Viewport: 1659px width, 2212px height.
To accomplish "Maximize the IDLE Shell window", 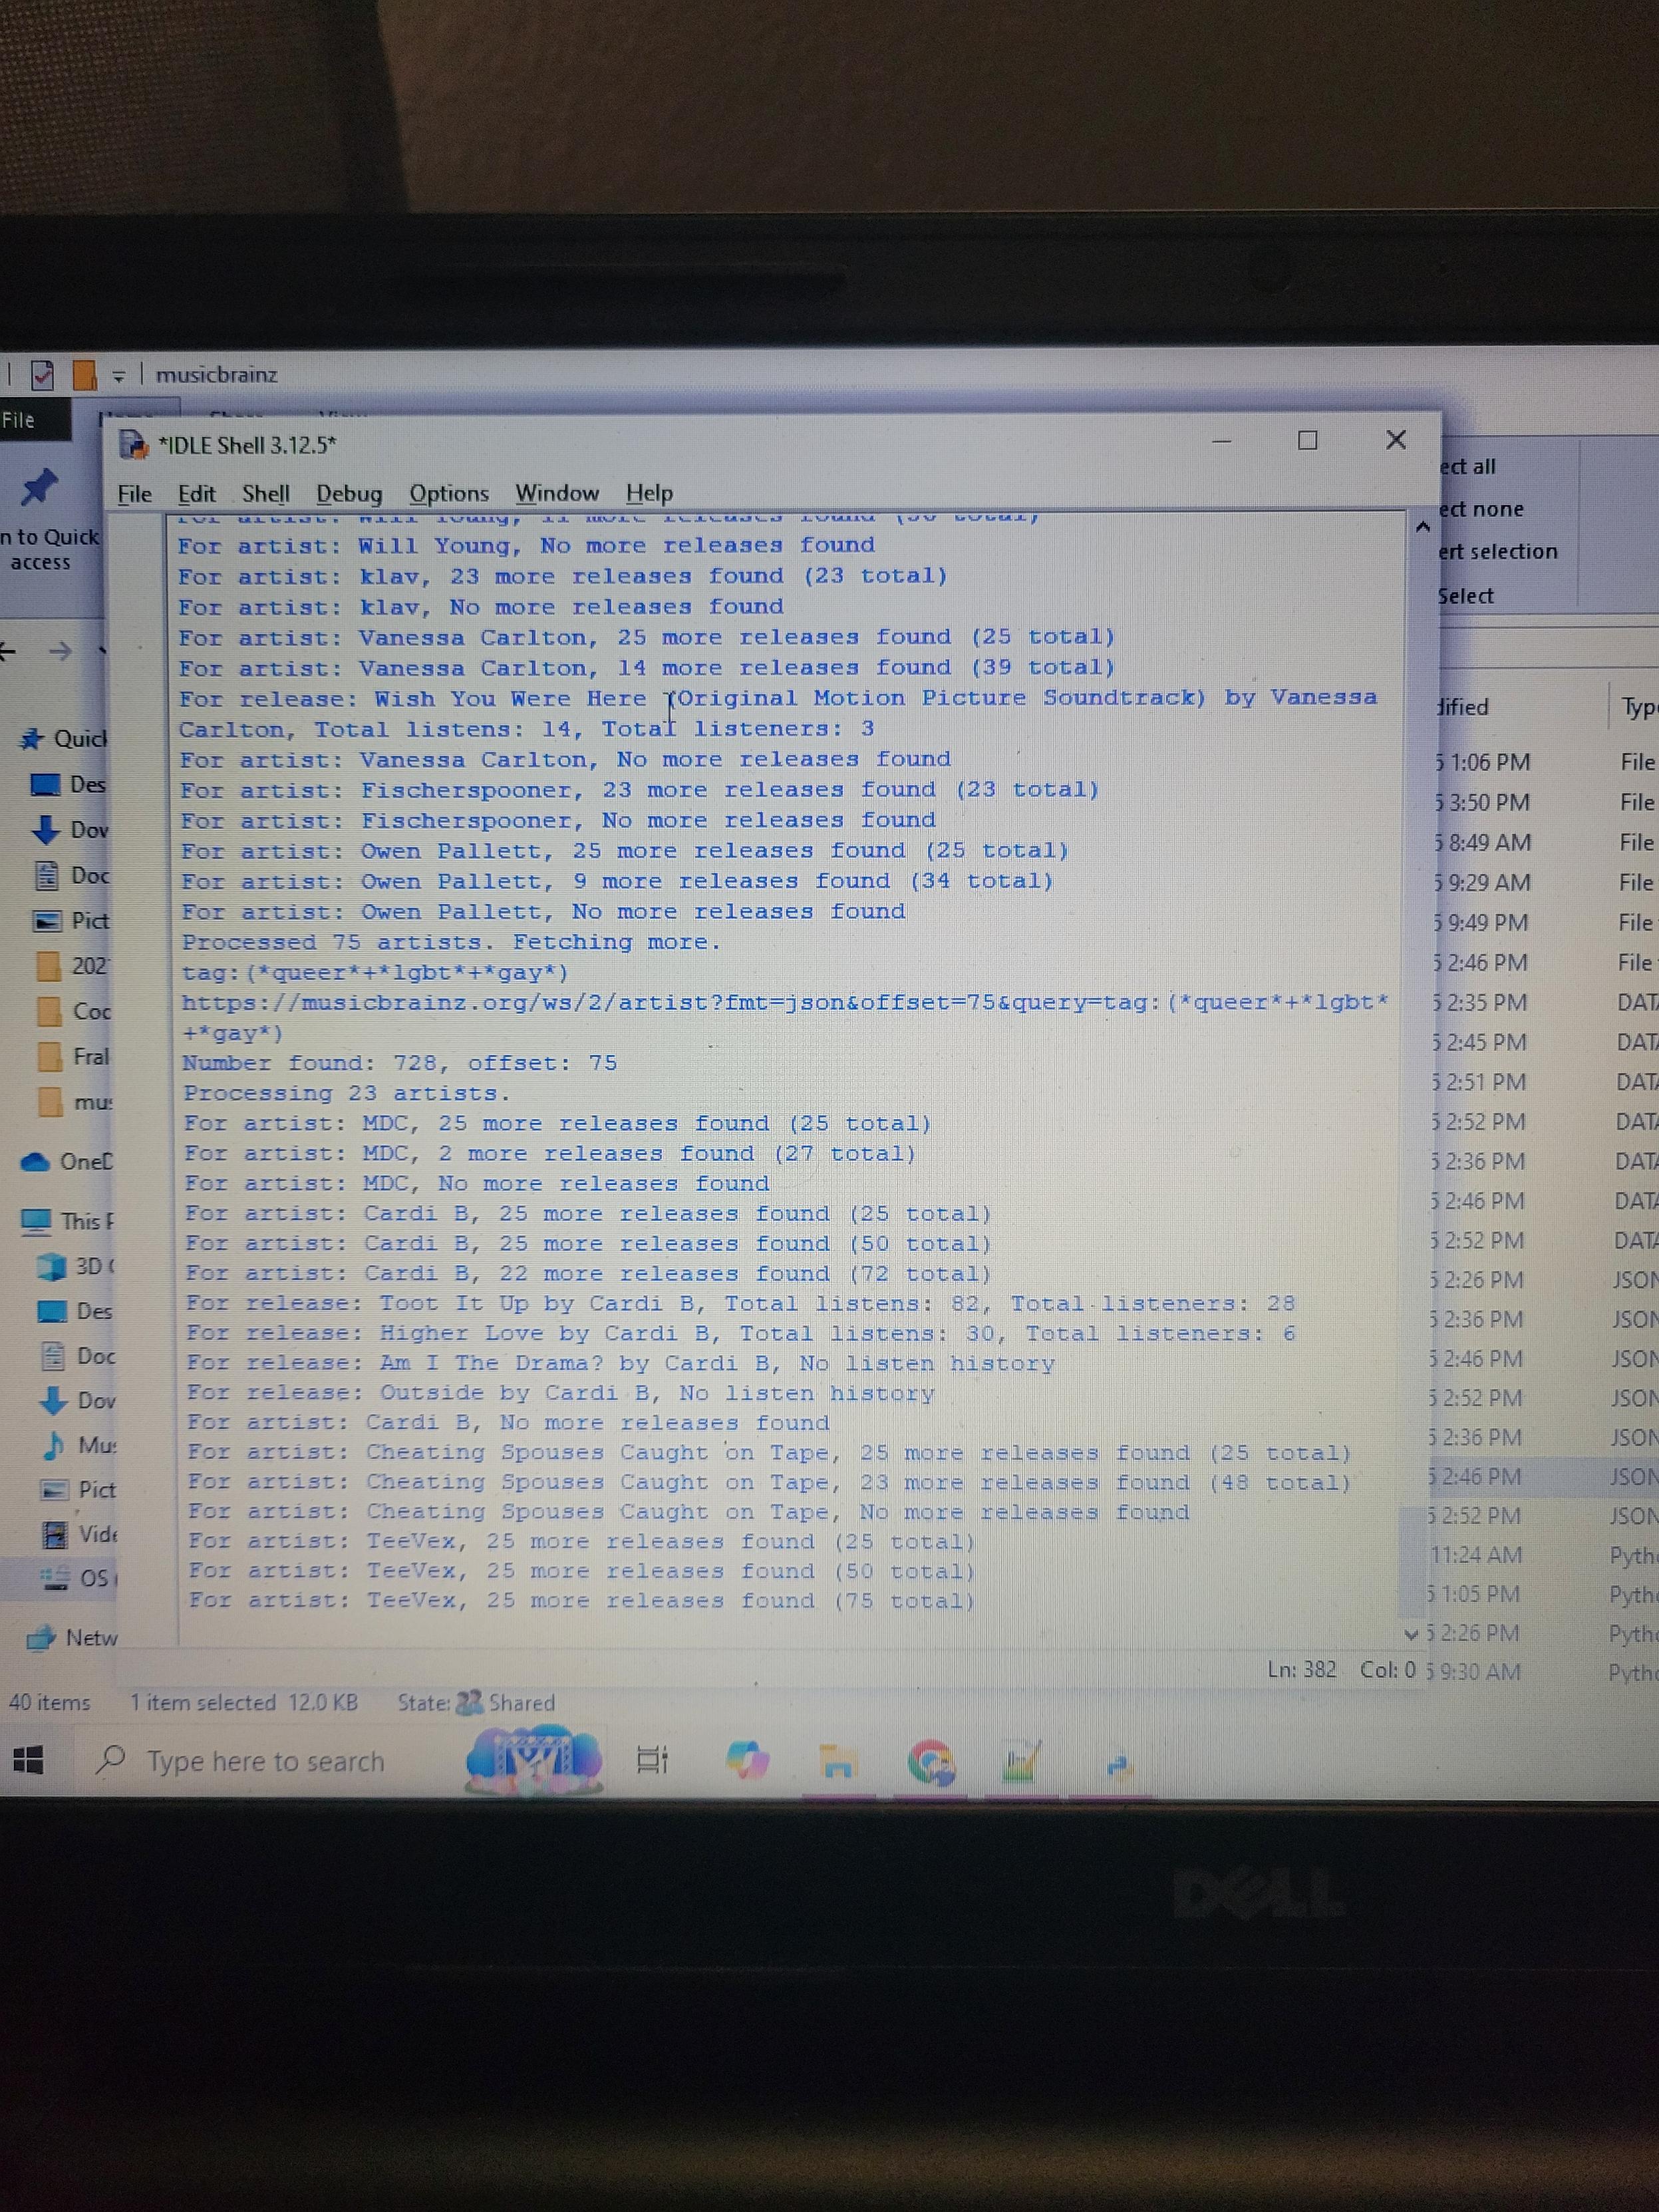I will click(x=1307, y=440).
